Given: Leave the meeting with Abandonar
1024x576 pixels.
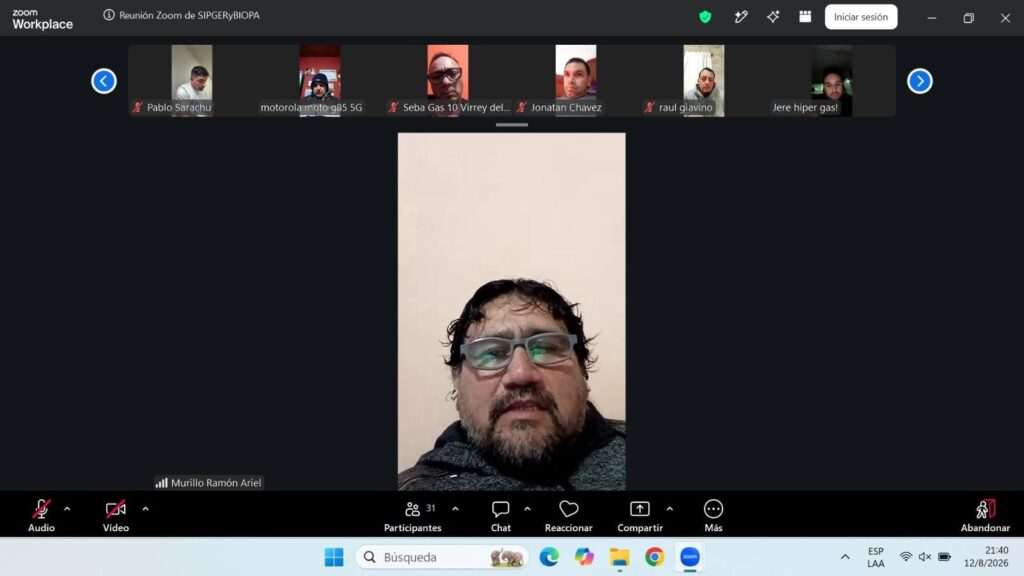Looking at the screenshot, I should 985,515.
